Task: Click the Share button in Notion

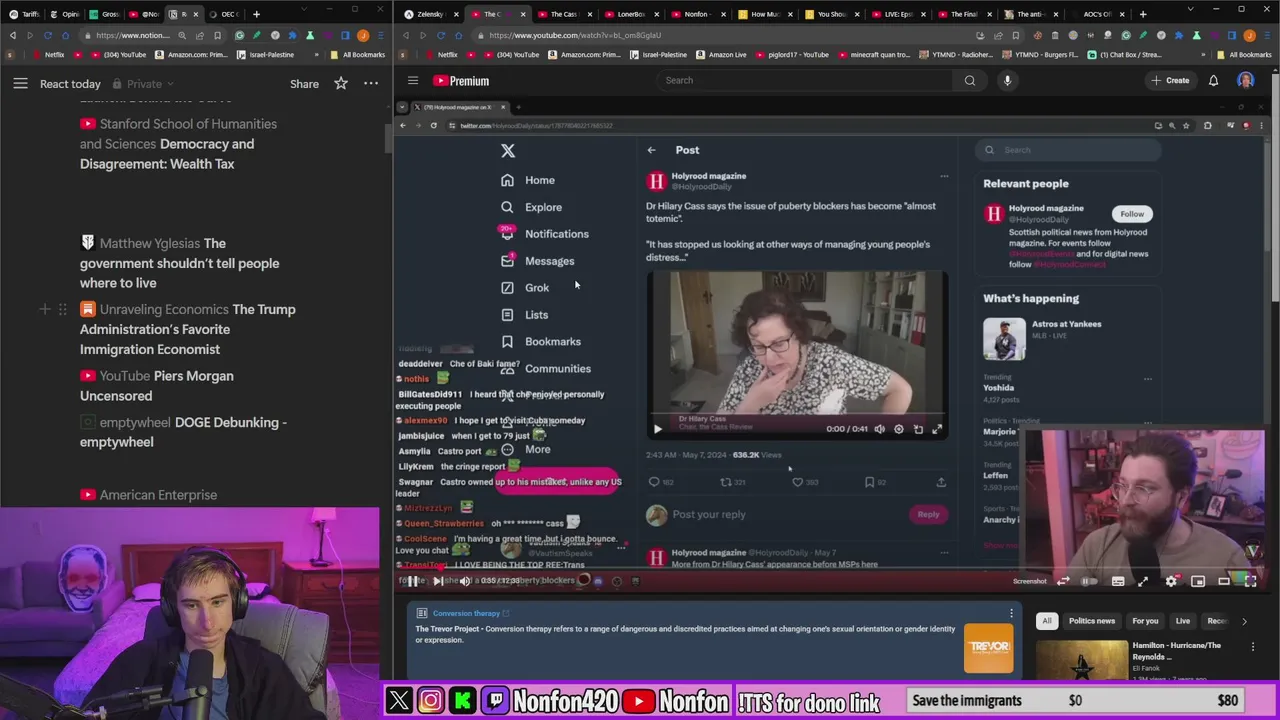Action: point(304,84)
